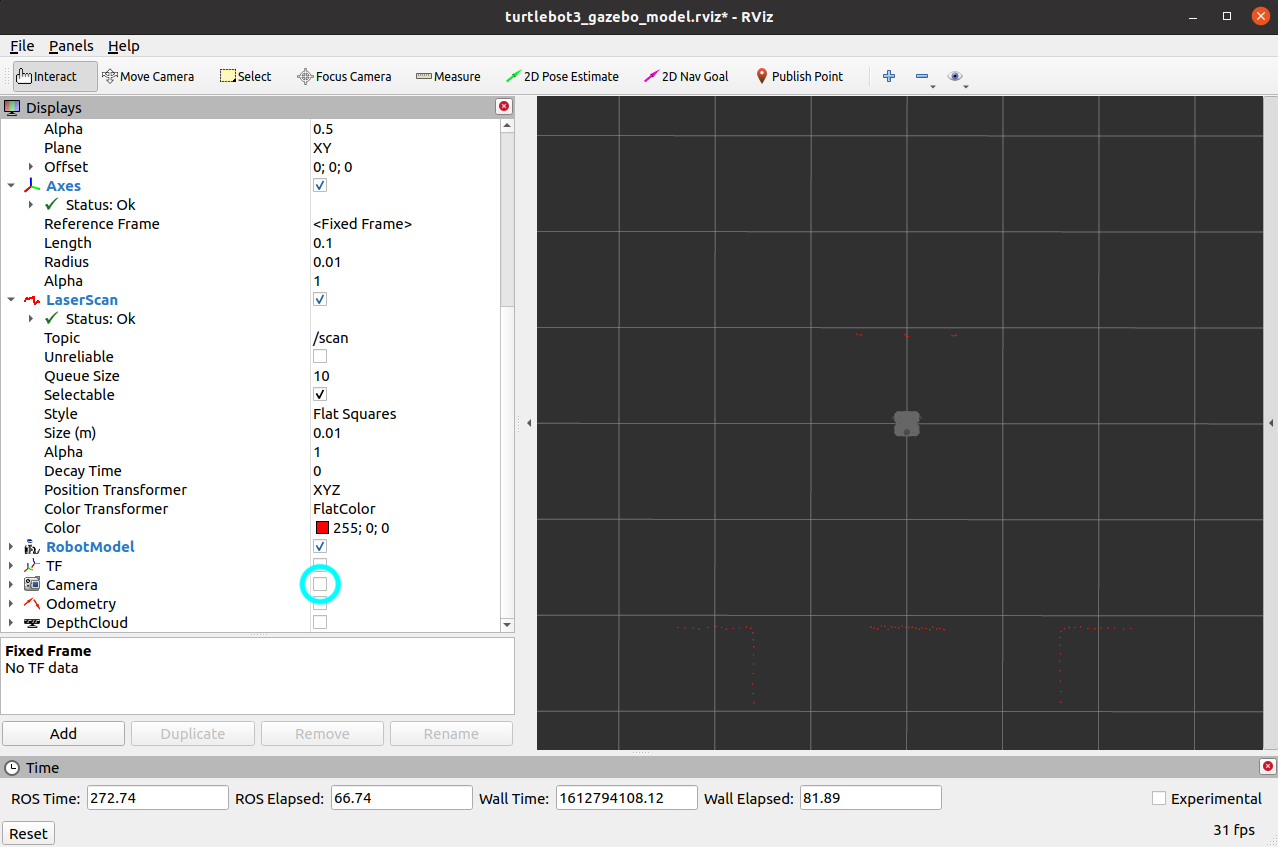This screenshot has width=1278, height=847.
Task: Expand the RobotModel tree item
Action: click(11, 547)
